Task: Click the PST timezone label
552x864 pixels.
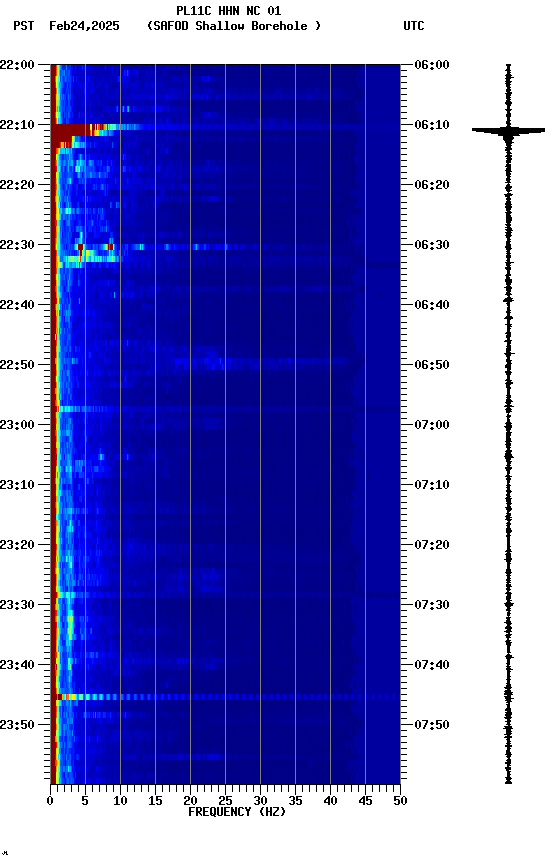Action: [23, 26]
